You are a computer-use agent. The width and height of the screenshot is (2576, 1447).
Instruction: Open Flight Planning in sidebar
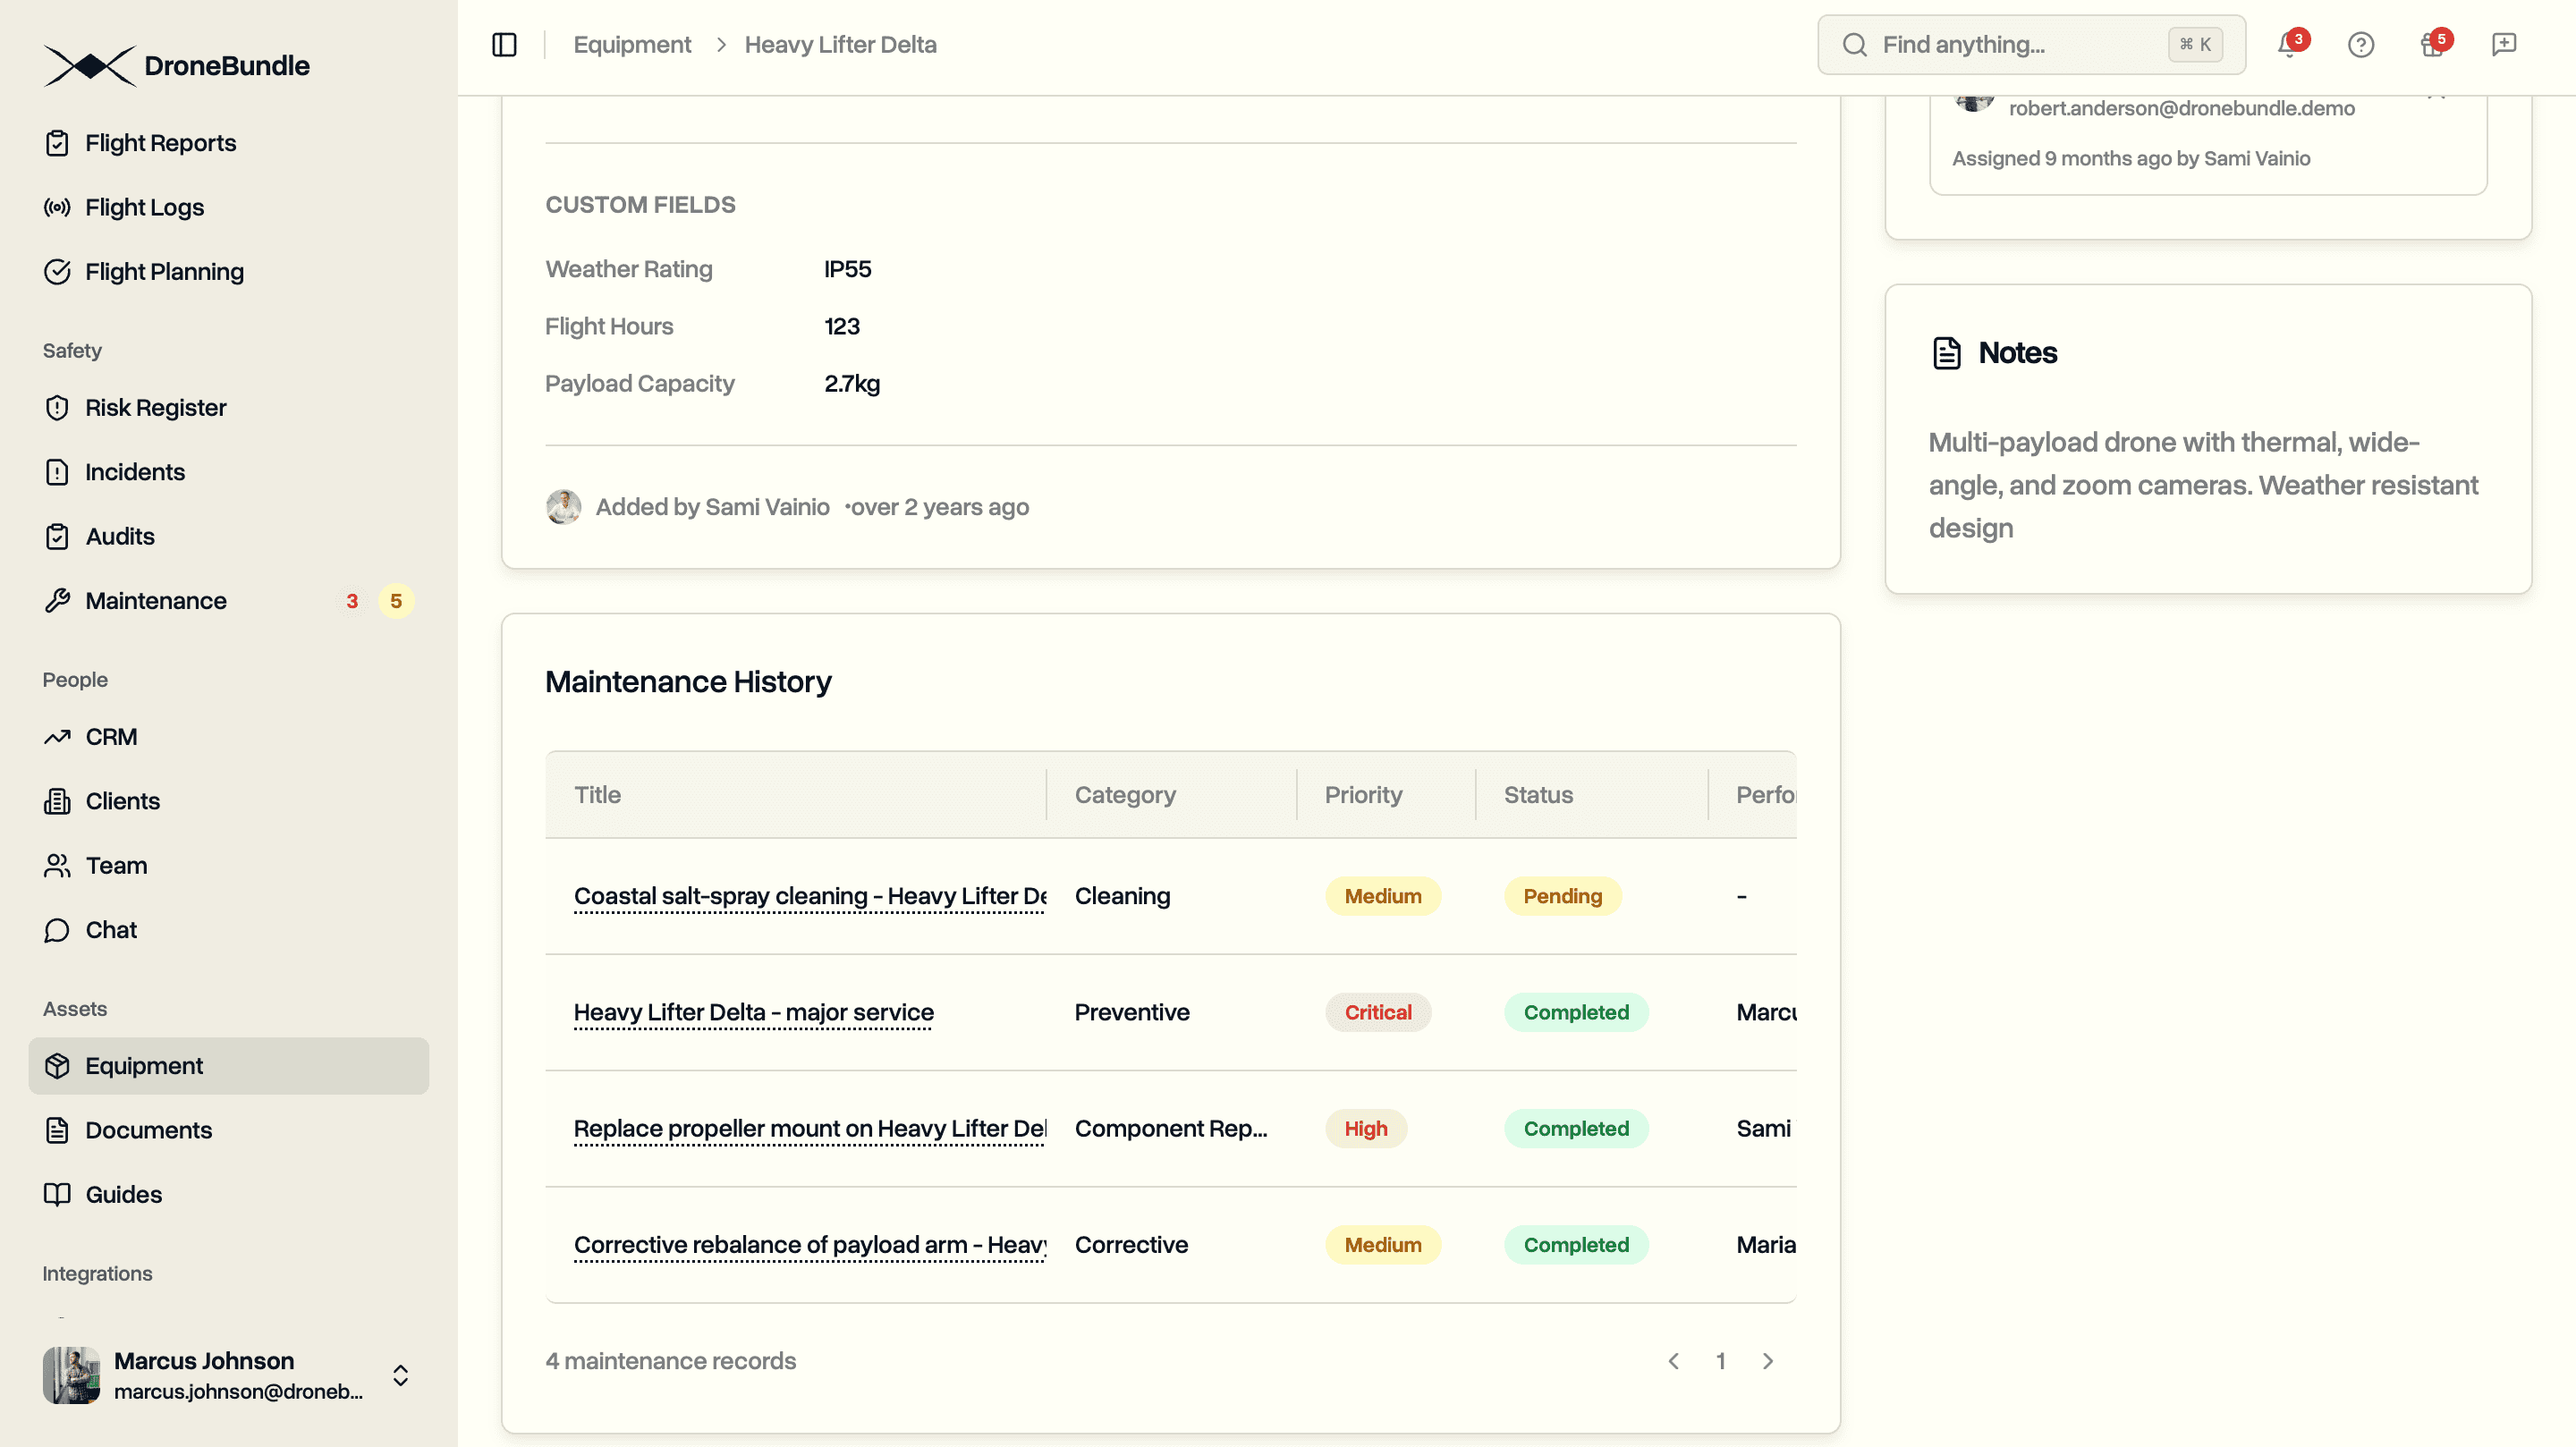228,272
